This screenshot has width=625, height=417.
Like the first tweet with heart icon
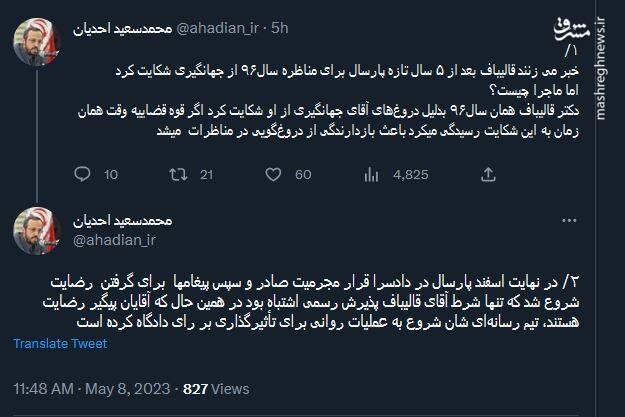pos(272,176)
